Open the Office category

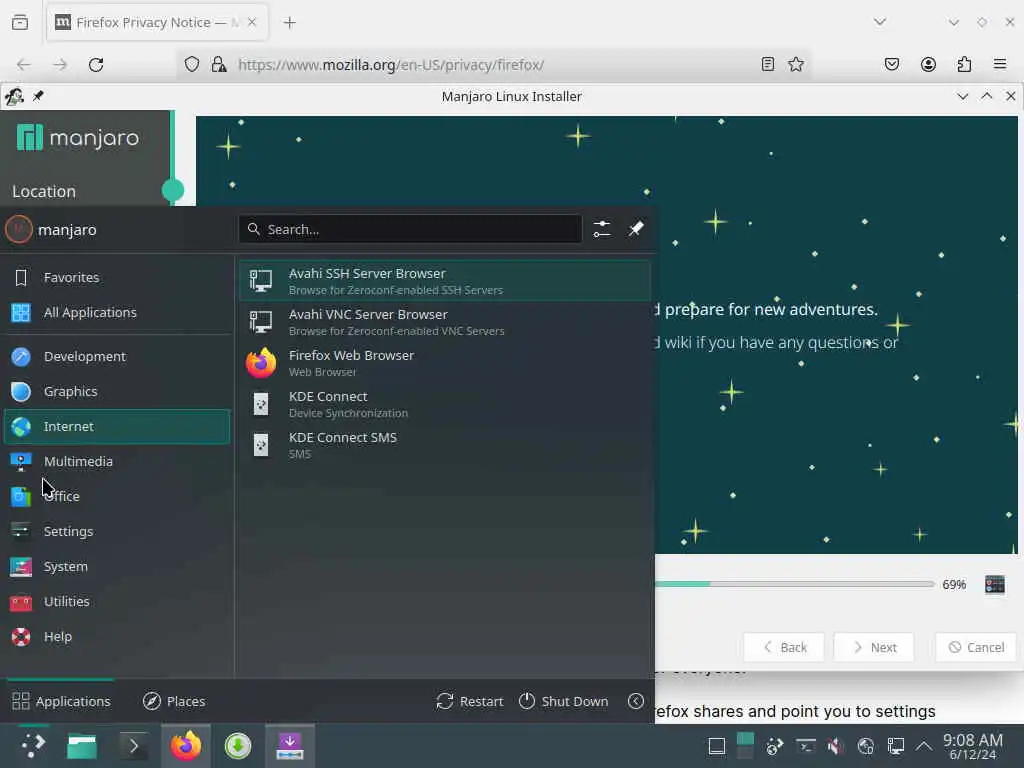[117, 496]
